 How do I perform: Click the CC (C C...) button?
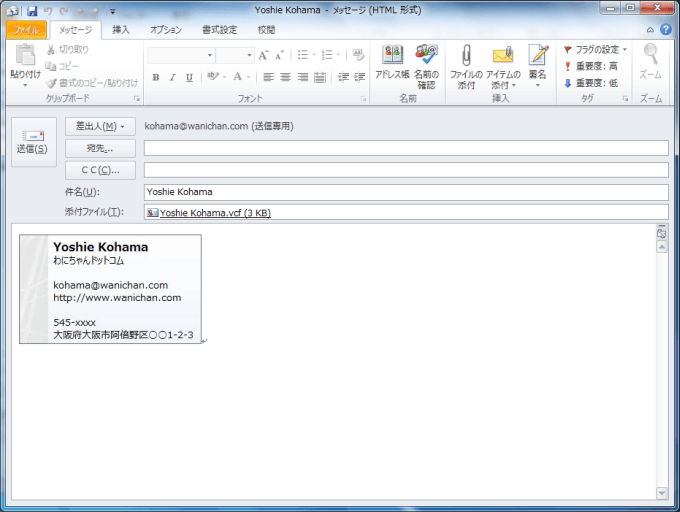[100, 170]
